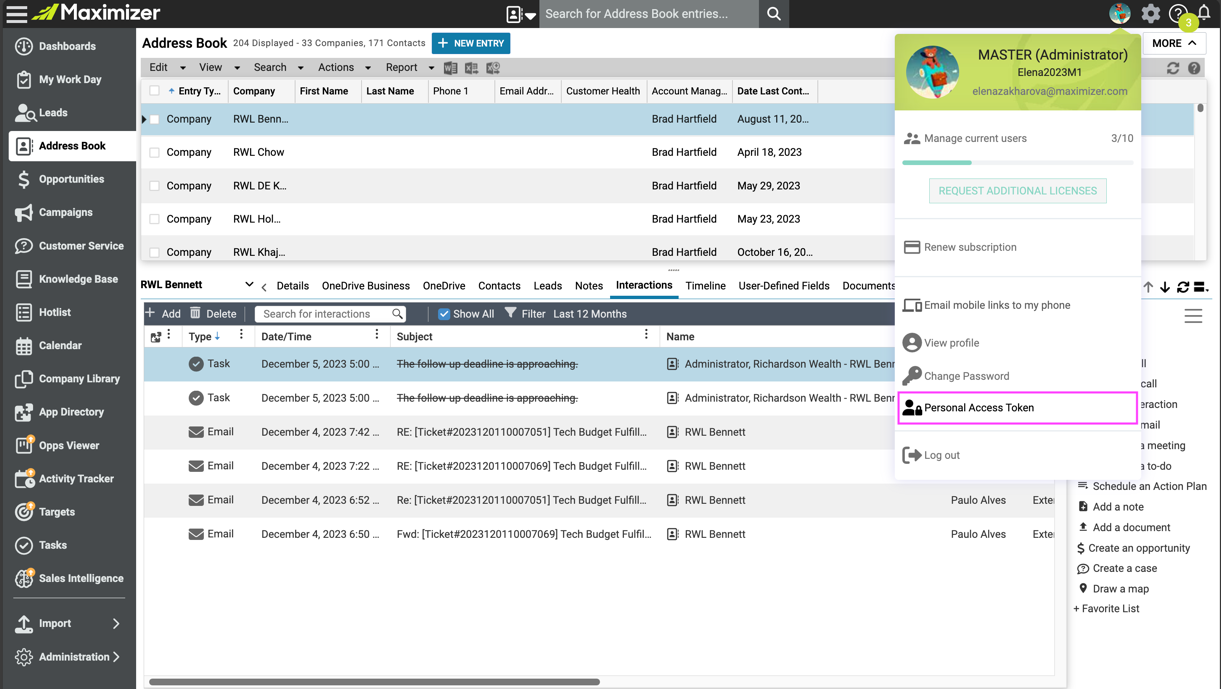
Task: Enable the Show All interactions checkbox
Action: (x=444, y=313)
